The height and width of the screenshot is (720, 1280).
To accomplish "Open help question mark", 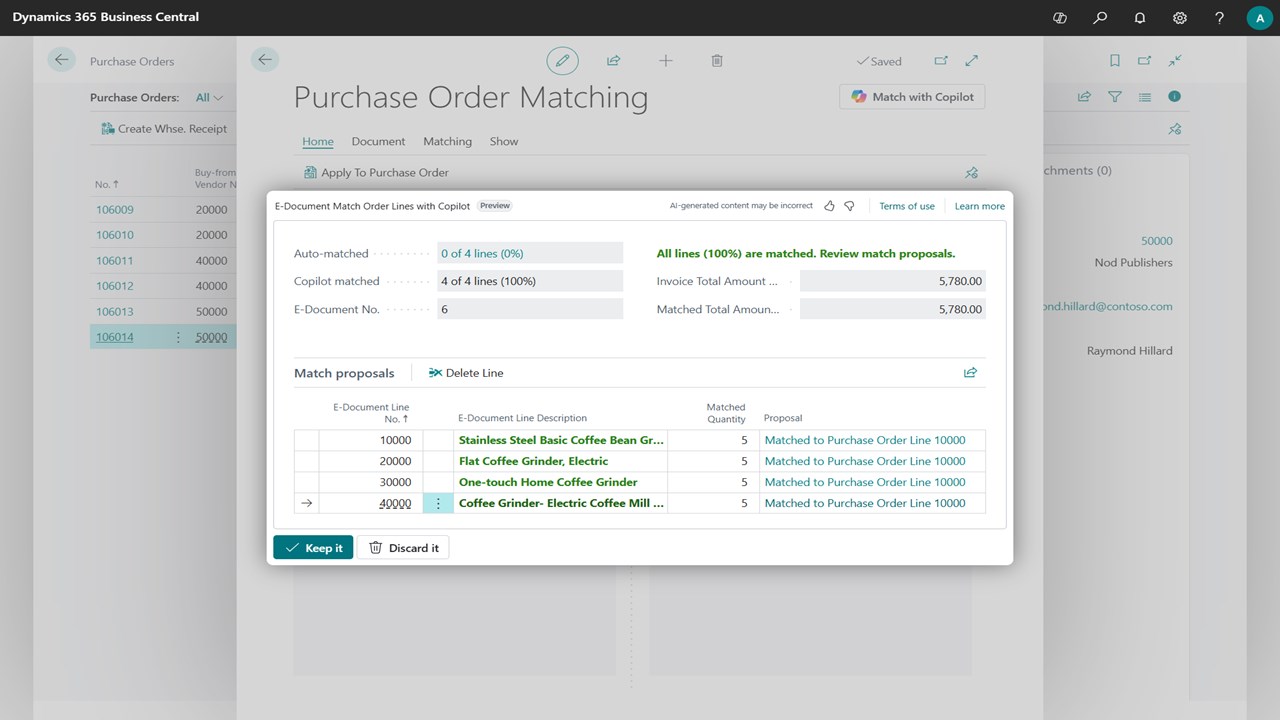I will 1219,18.
